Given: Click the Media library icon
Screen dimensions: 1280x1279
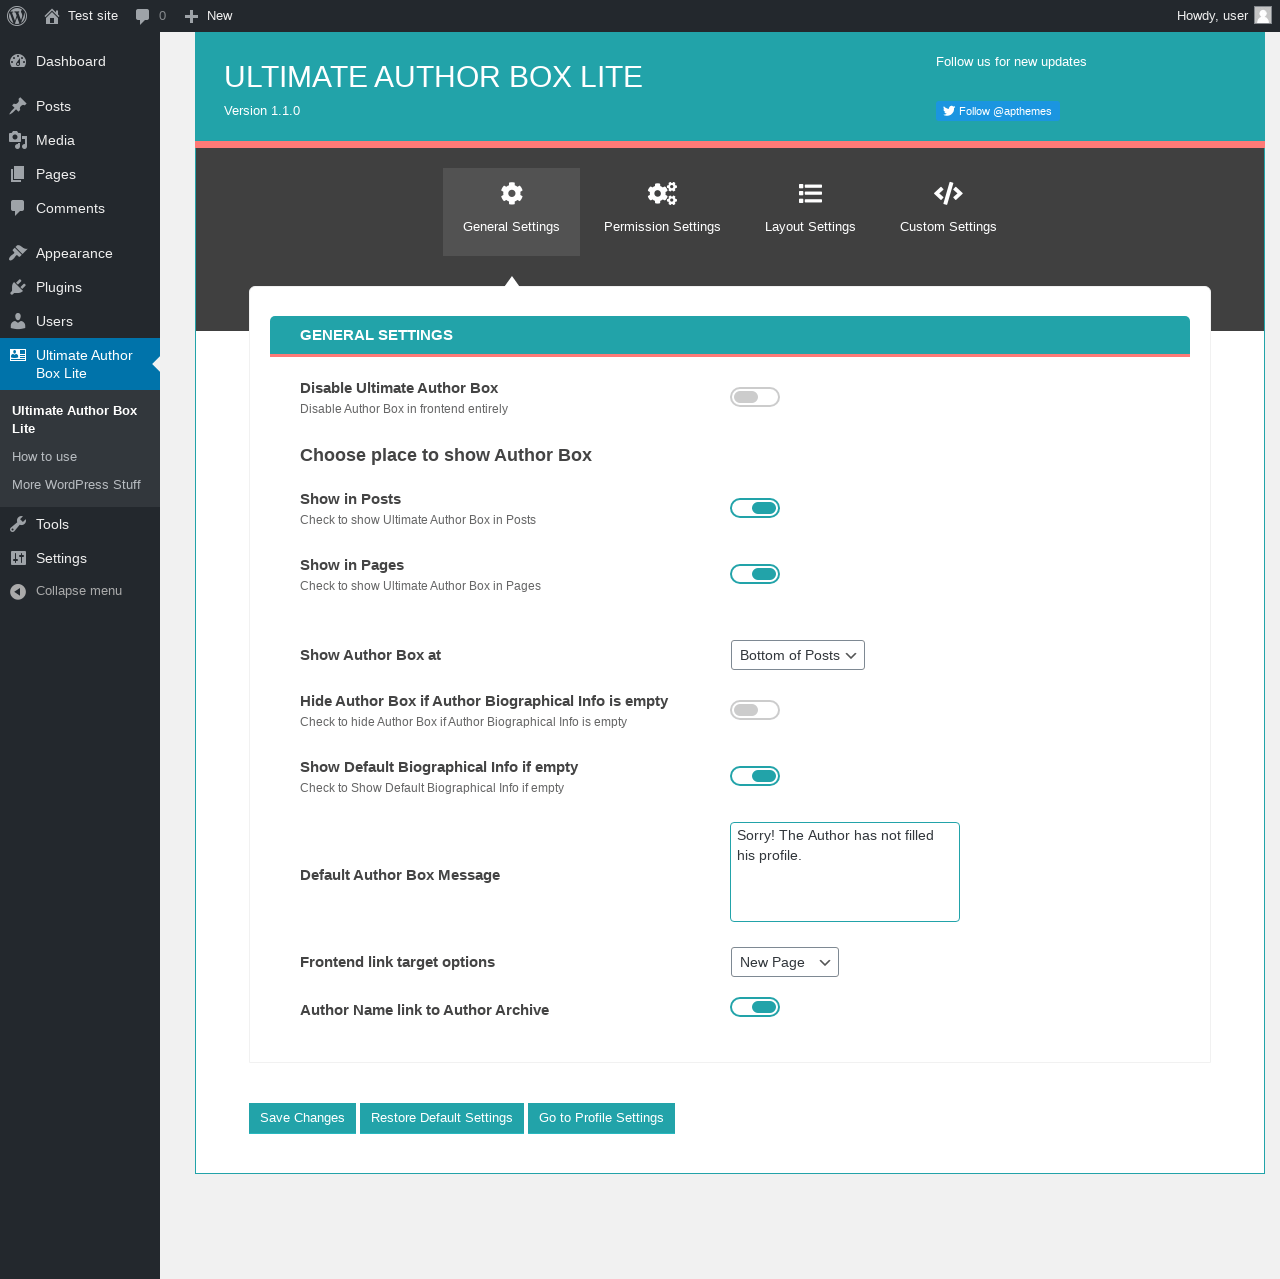Looking at the screenshot, I should click(x=18, y=140).
